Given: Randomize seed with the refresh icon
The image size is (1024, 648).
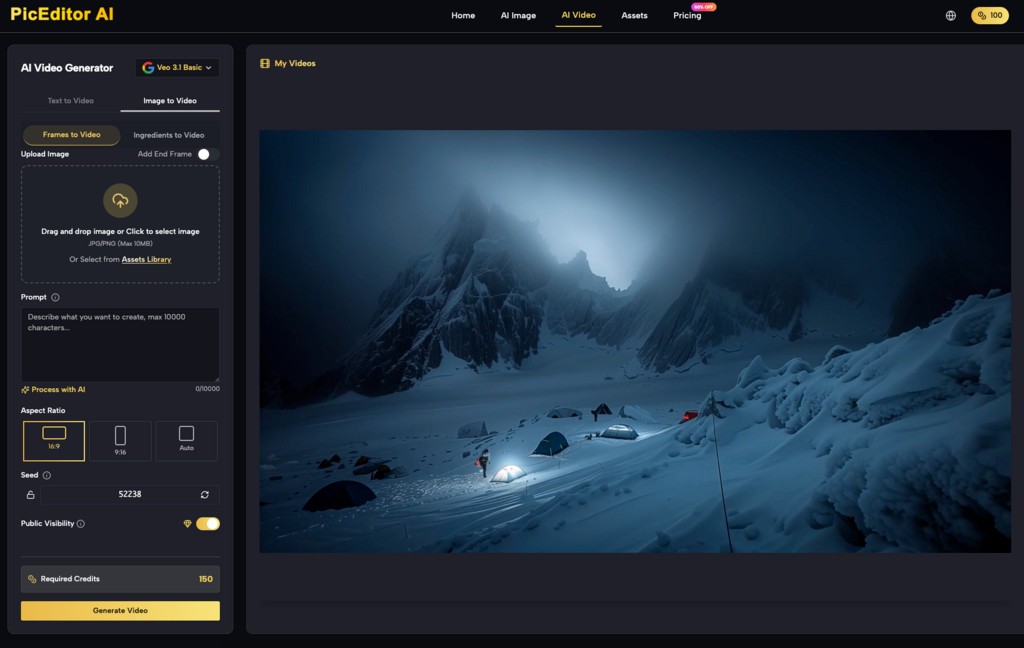Looking at the screenshot, I should coord(204,494).
